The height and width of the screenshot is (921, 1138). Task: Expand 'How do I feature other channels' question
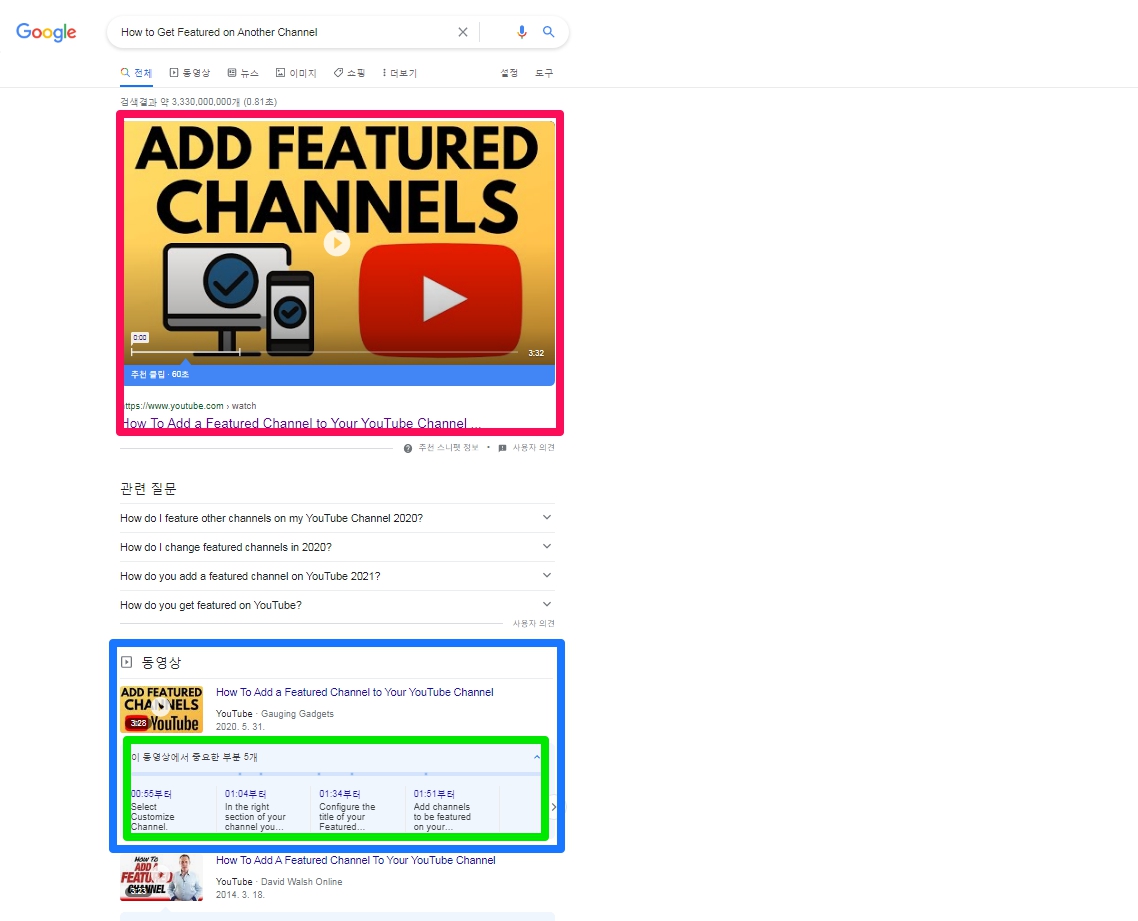[337, 518]
